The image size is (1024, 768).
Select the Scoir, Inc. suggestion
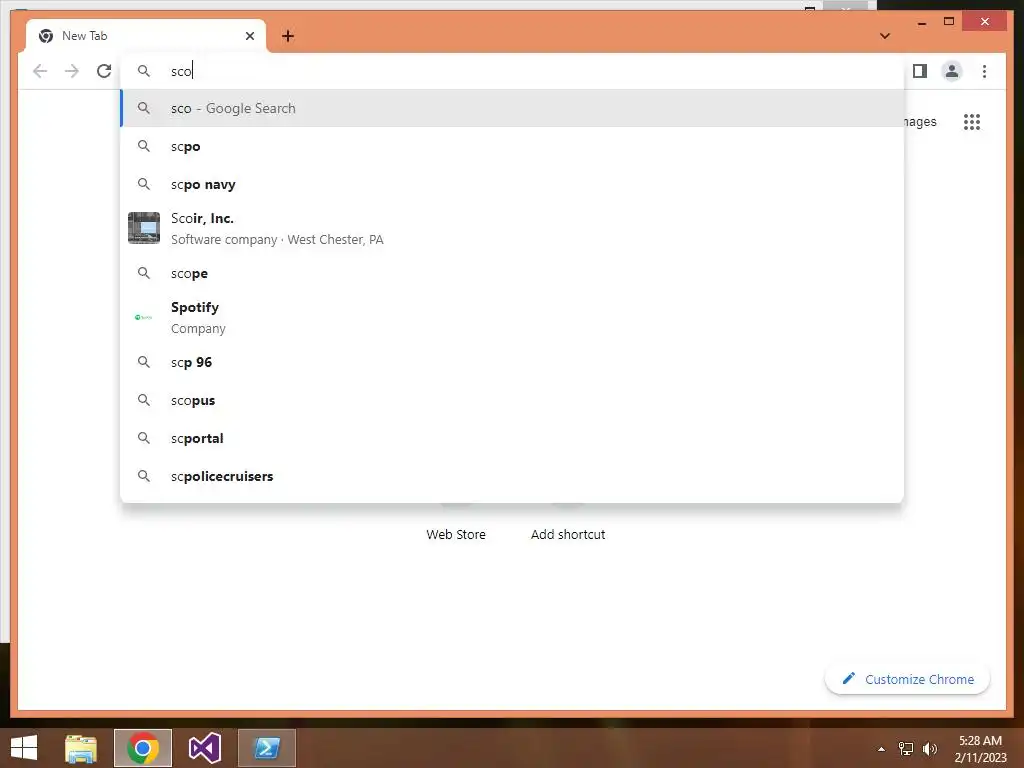point(513,229)
